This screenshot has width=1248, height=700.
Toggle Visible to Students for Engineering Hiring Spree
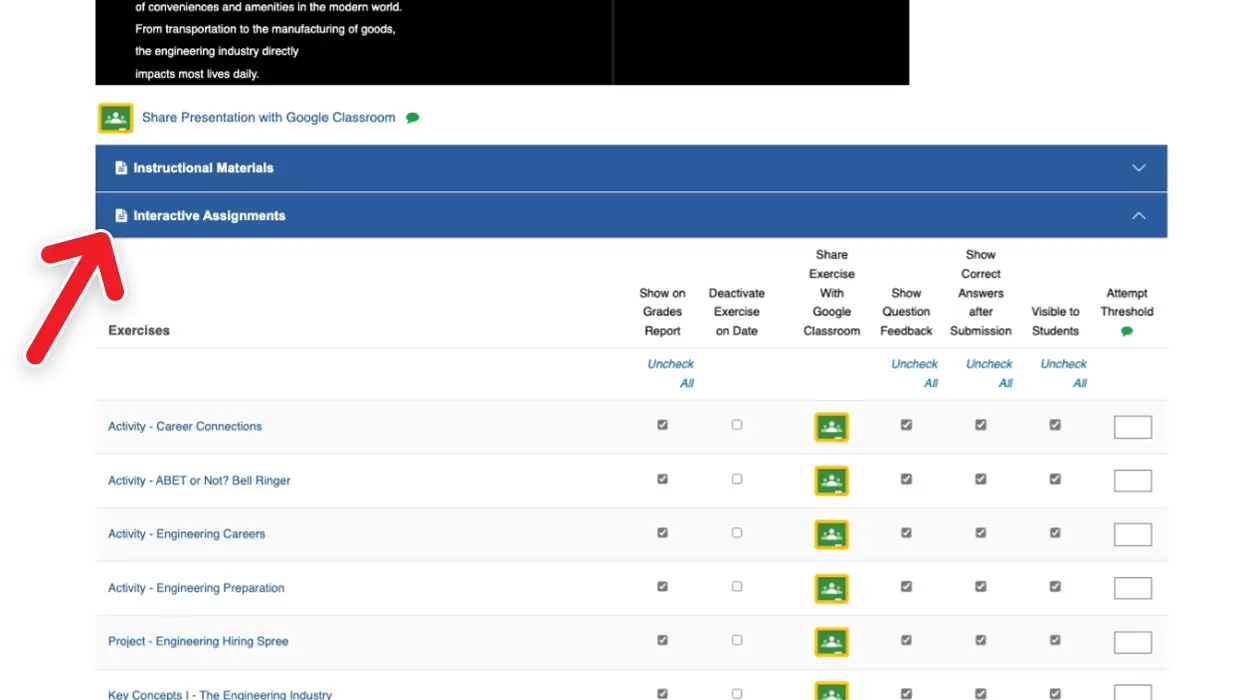(x=1055, y=640)
